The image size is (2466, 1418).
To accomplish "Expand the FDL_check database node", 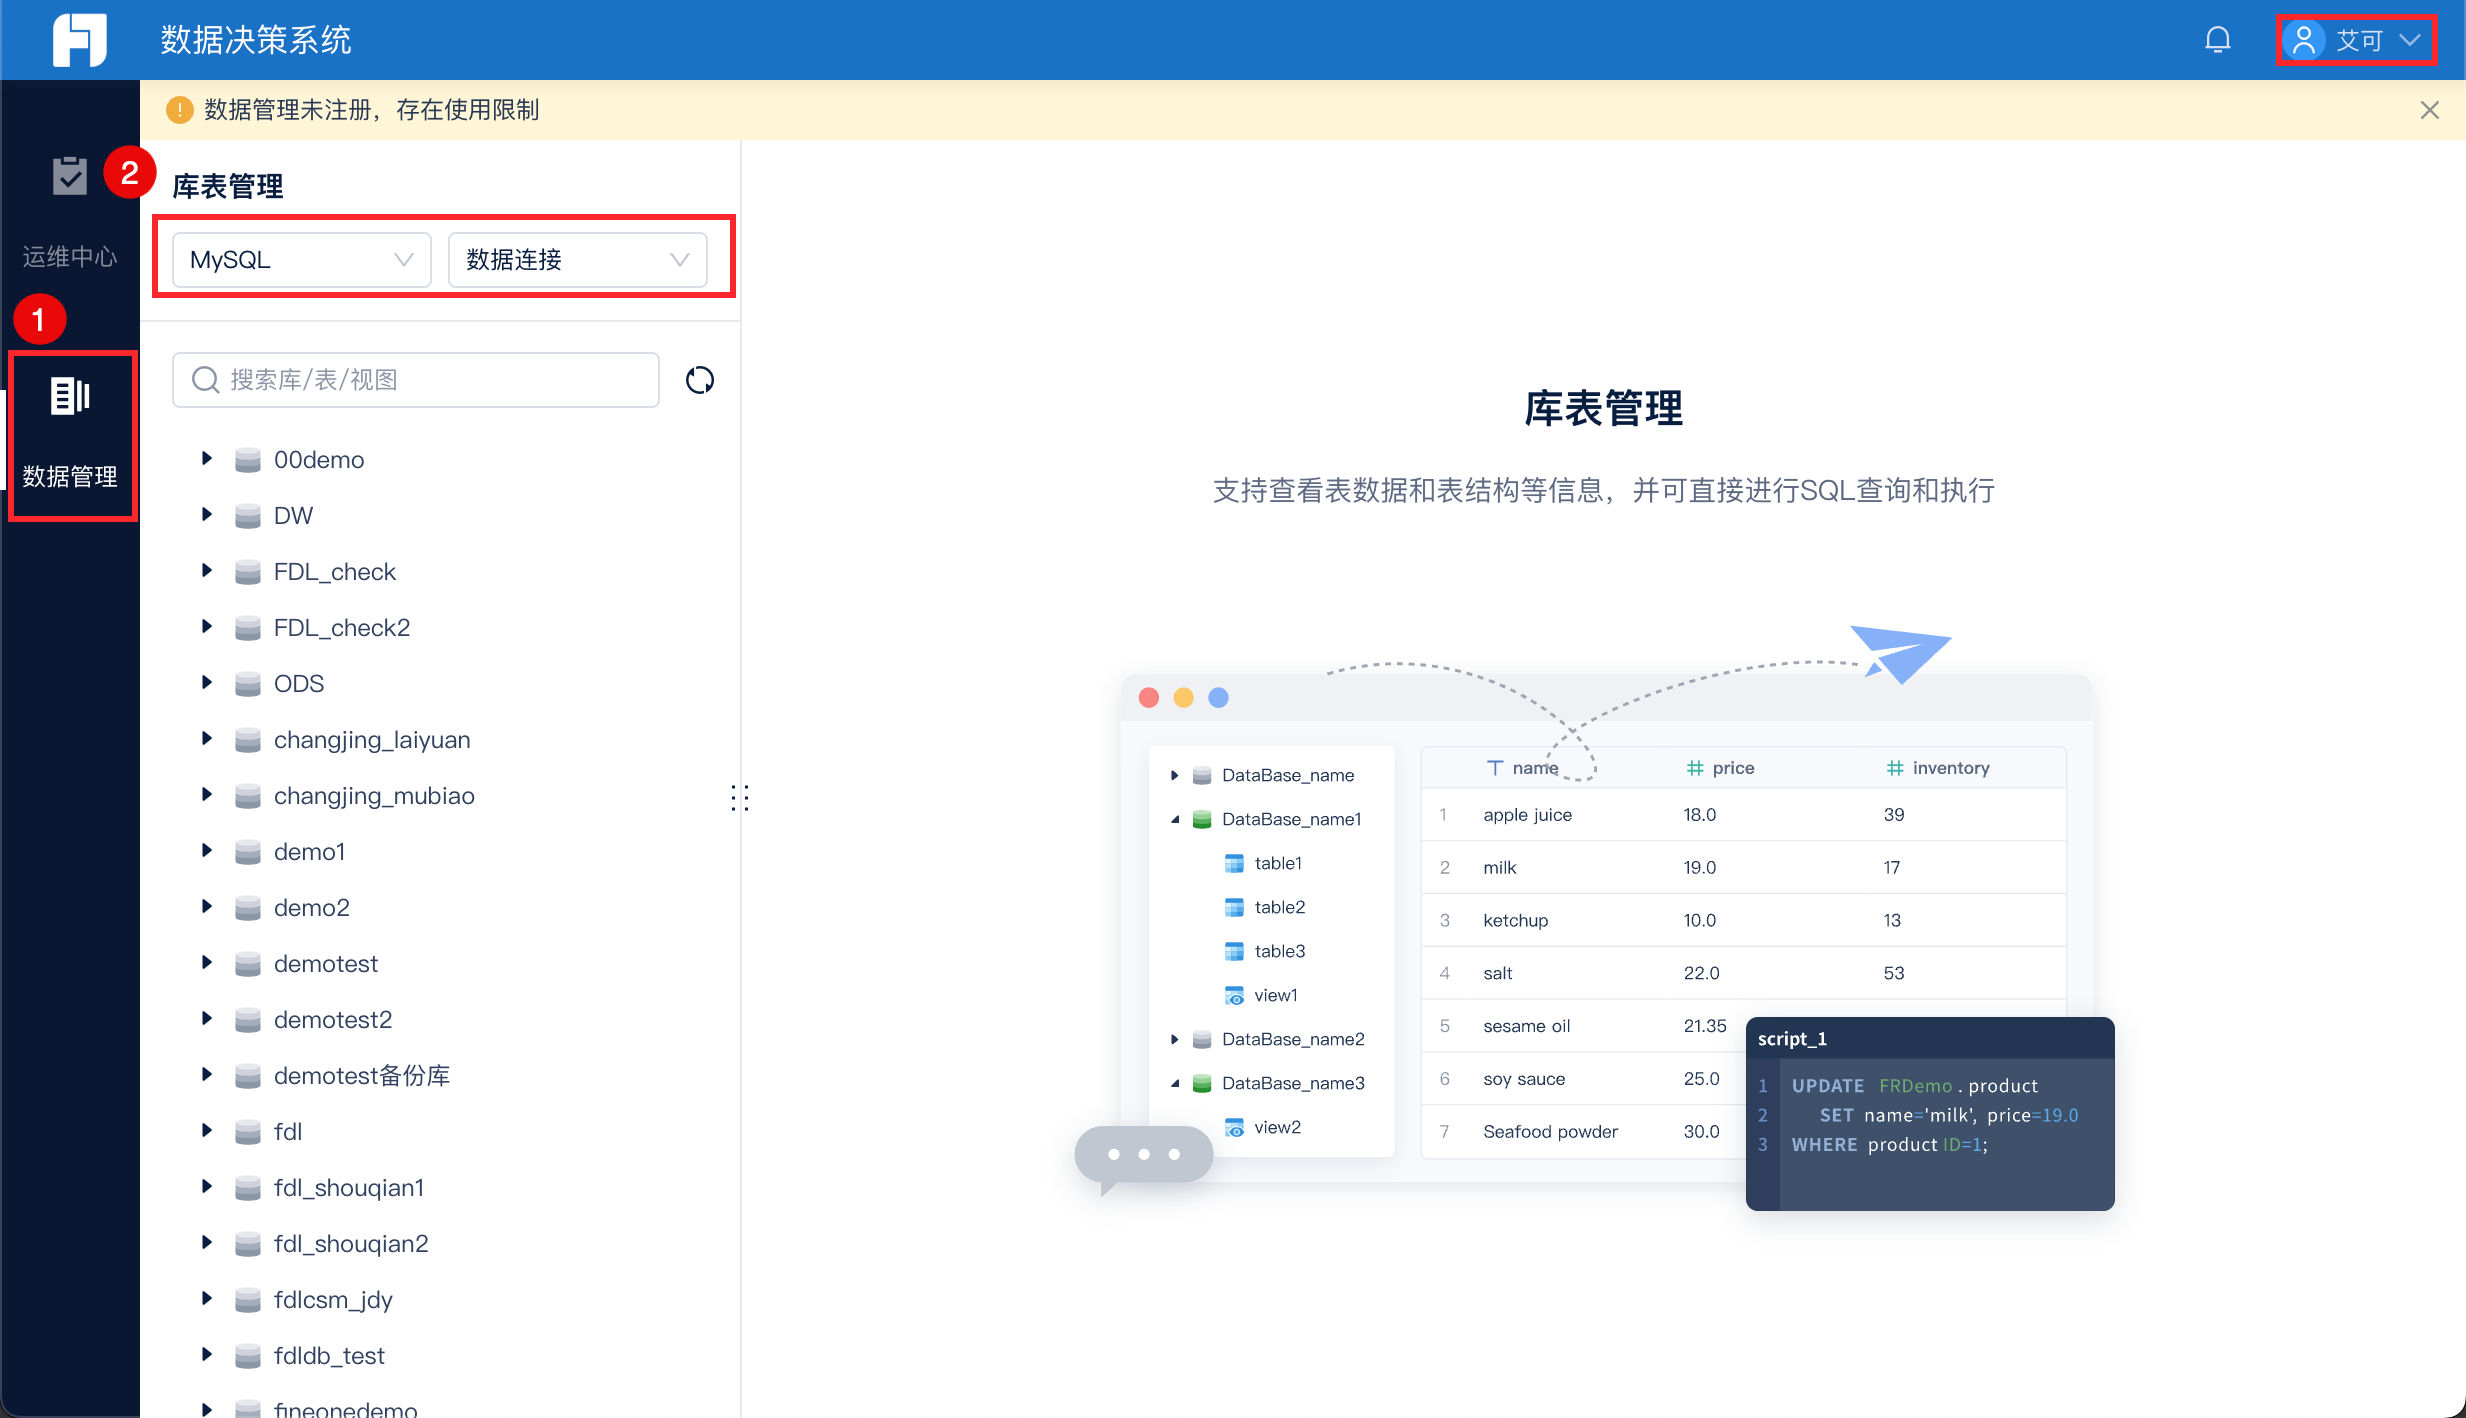I will click(207, 571).
